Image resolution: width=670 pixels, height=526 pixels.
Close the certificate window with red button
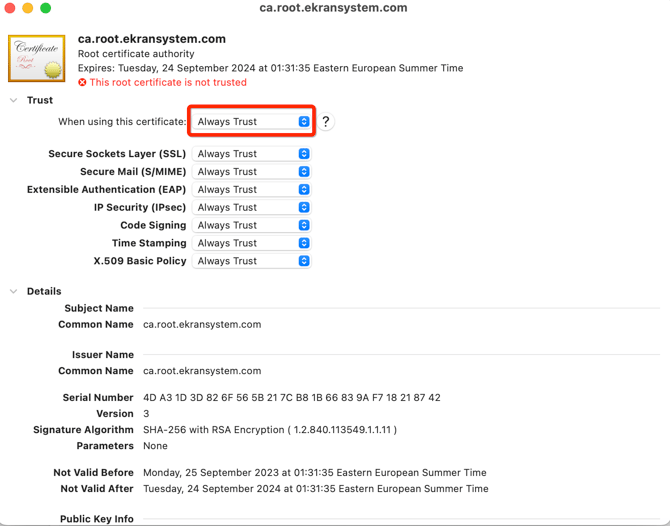(x=10, y=8)
